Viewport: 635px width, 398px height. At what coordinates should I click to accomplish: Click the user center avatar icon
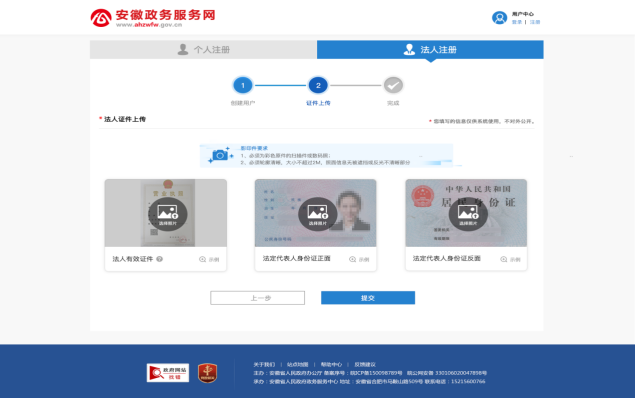pos(499,18)
